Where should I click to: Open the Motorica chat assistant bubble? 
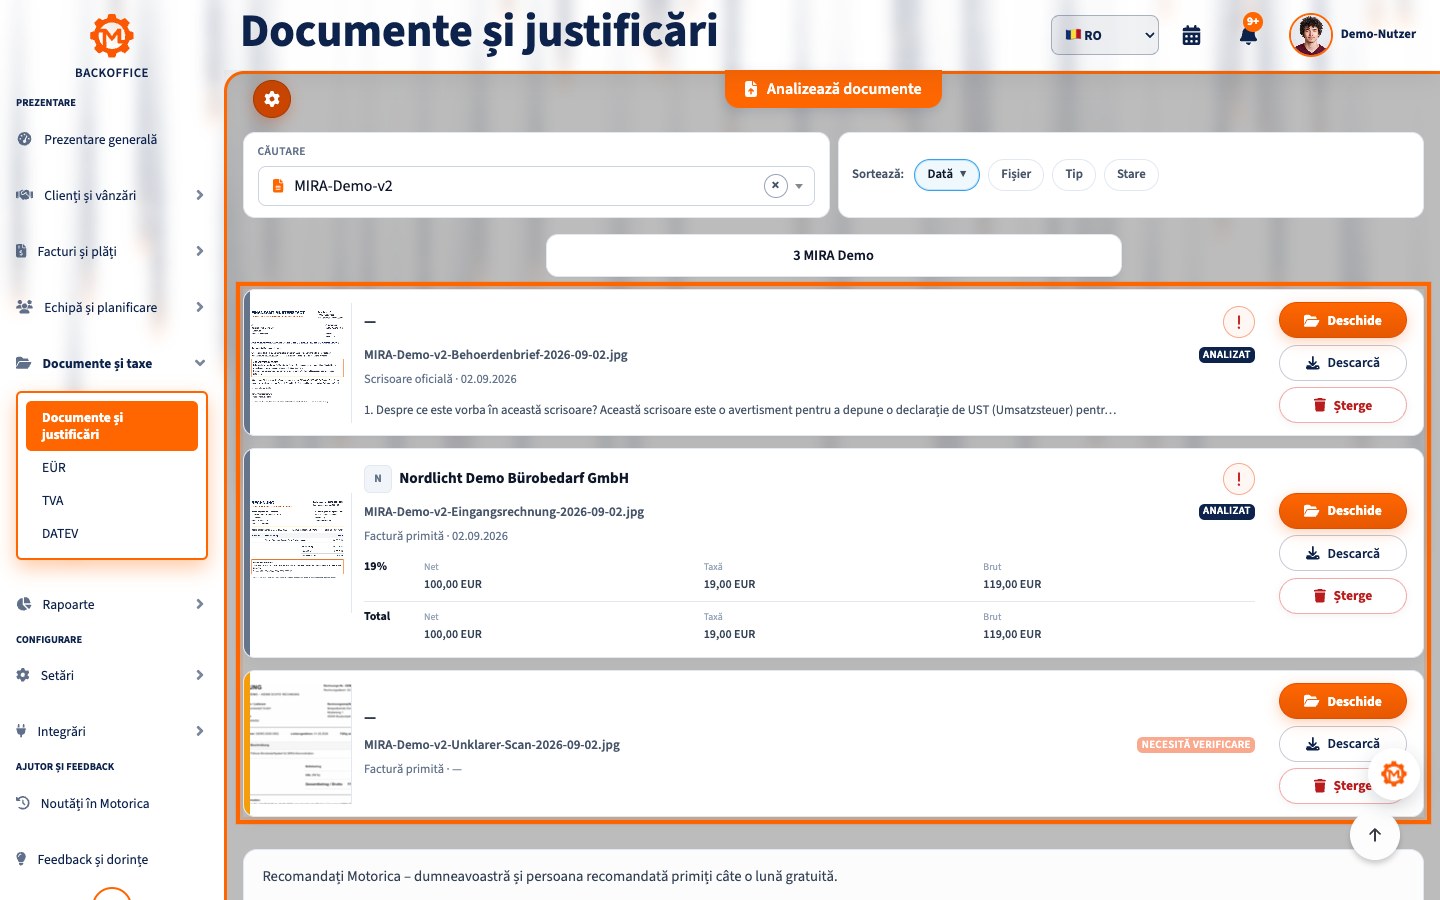pyautogui.click(x=1394, y=773)
